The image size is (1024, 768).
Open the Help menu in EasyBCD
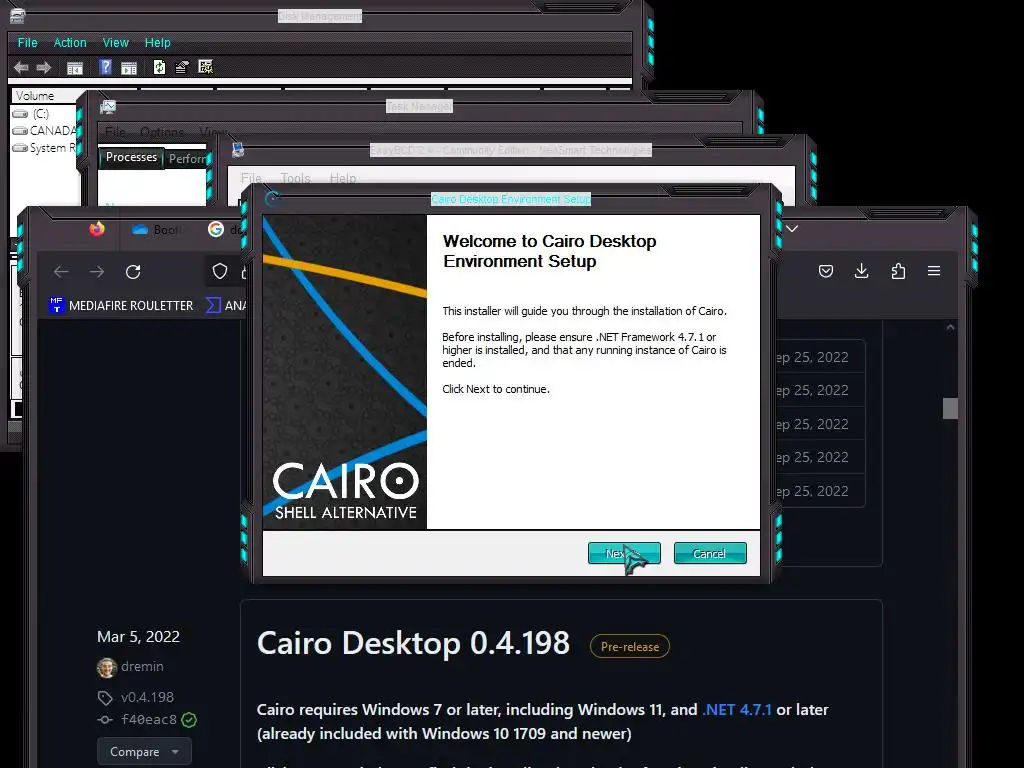coord(343,178)
